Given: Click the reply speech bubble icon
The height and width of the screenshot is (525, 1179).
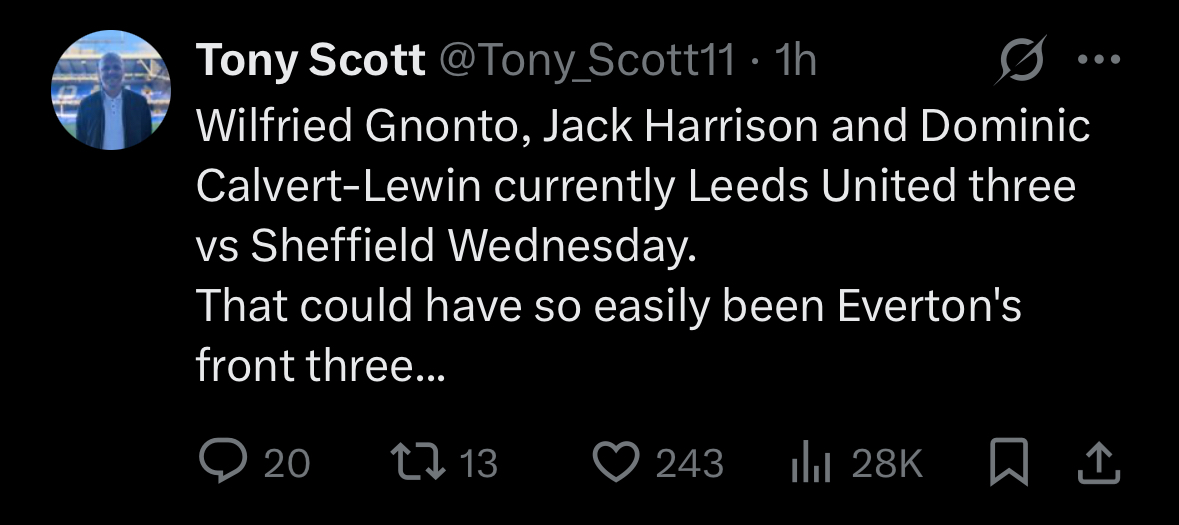Looking at the screenshot, I should 222,462.
